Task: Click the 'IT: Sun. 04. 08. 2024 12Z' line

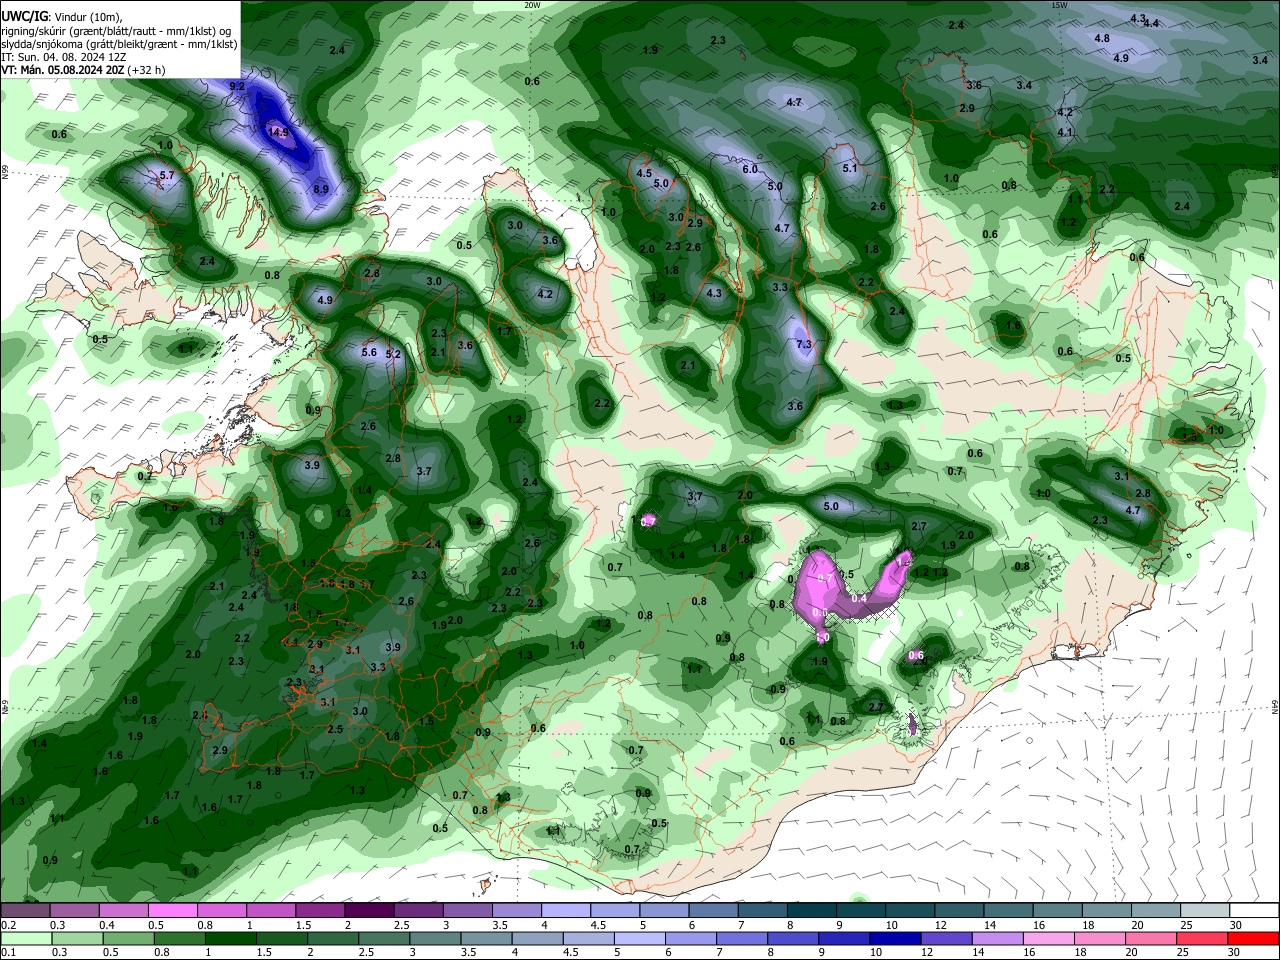Action: (62, 57)
